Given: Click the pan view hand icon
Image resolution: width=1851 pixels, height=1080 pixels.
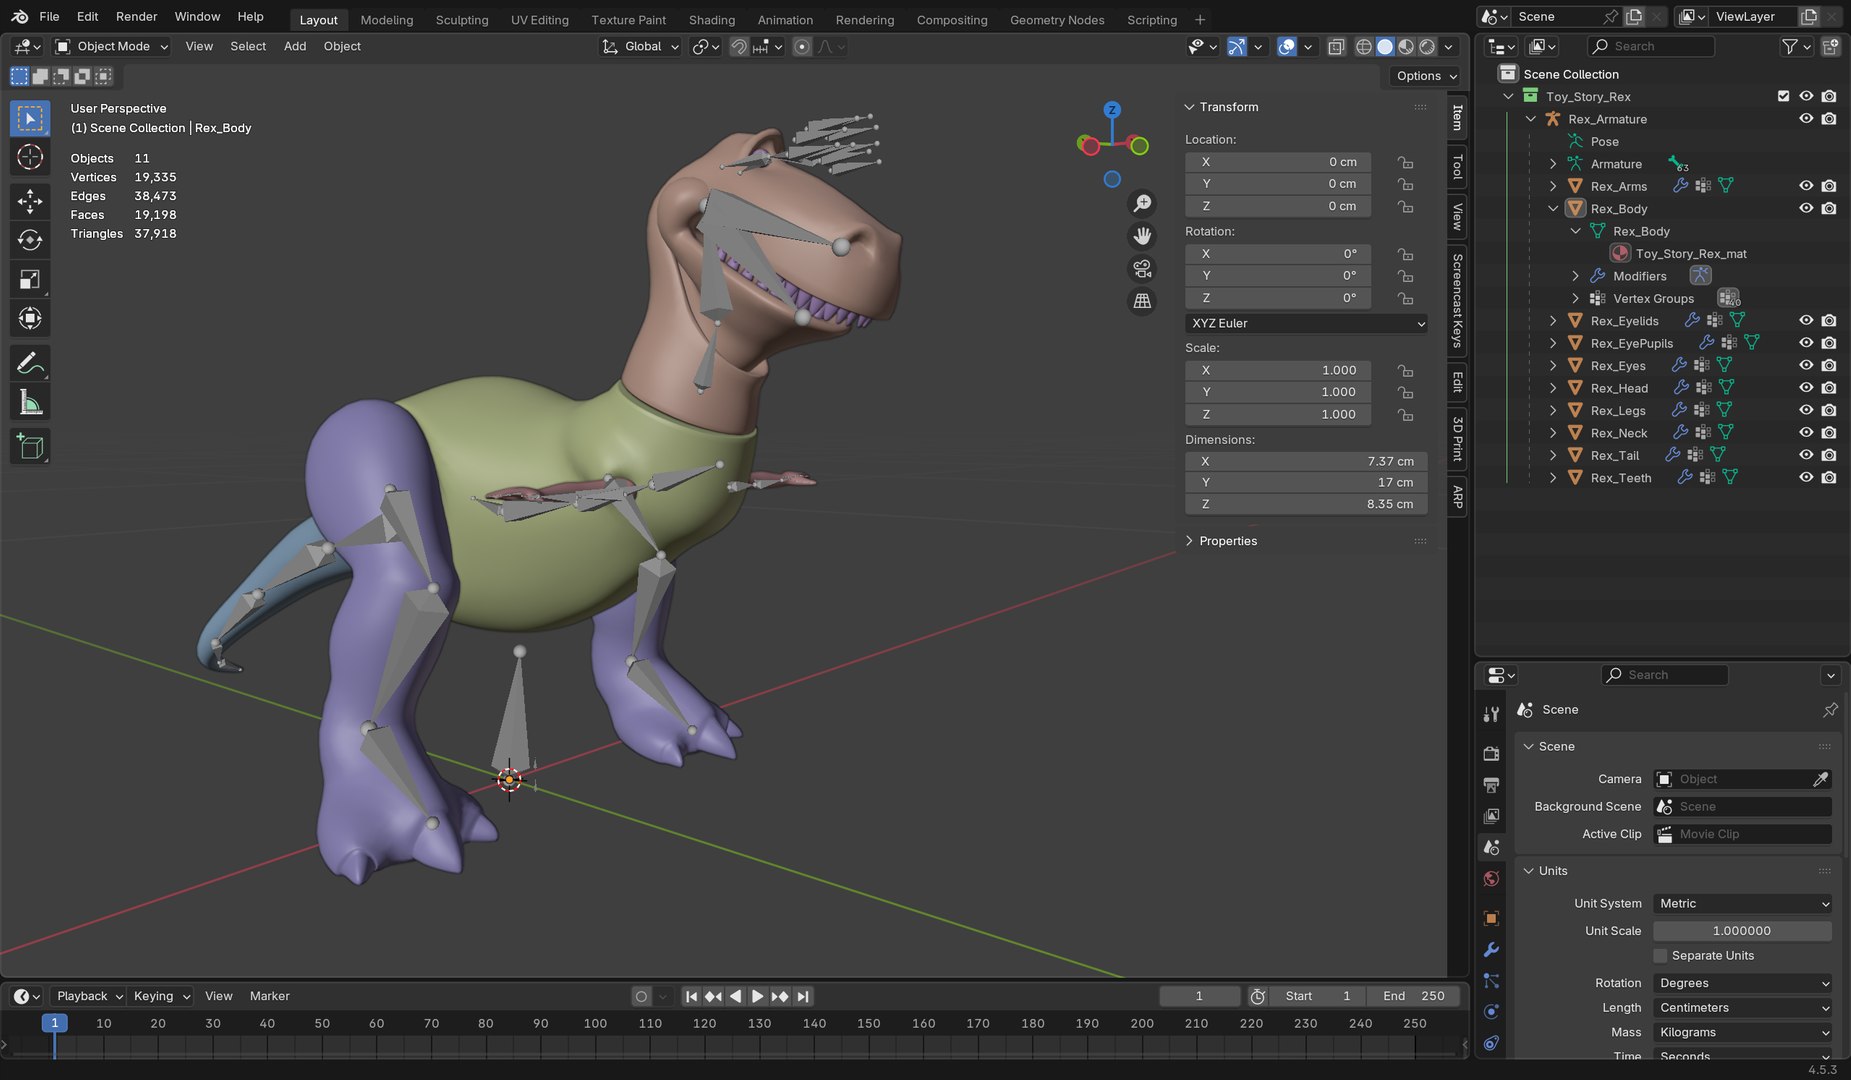Looking at the screenshot, I should click(1142, 236).
